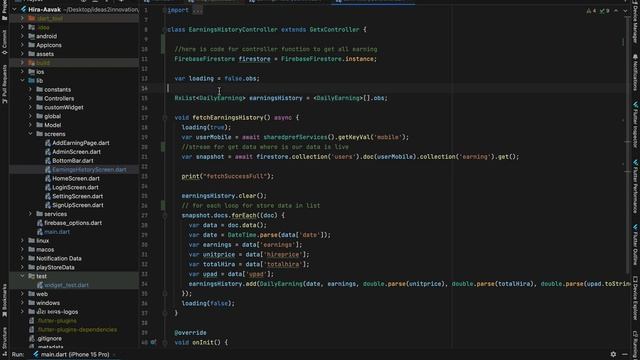Expand the AppIcons folder
640x360 pixels.
tap(22, 45)
